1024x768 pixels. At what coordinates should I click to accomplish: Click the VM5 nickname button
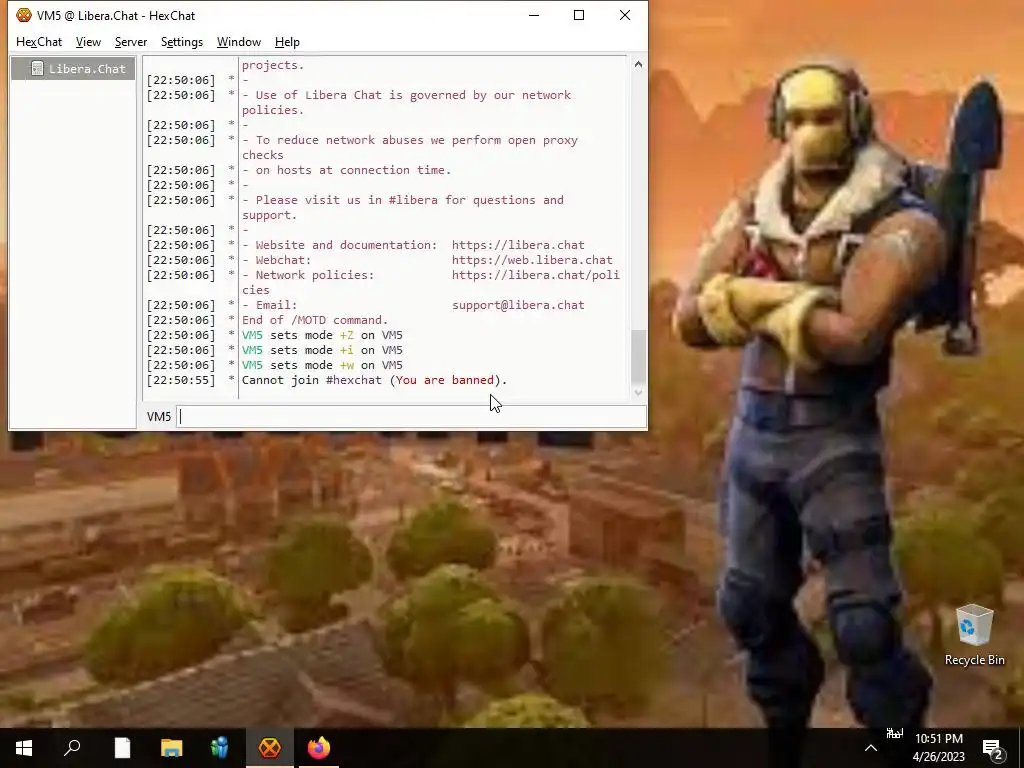pyautogui.click(x=159, y=417)
